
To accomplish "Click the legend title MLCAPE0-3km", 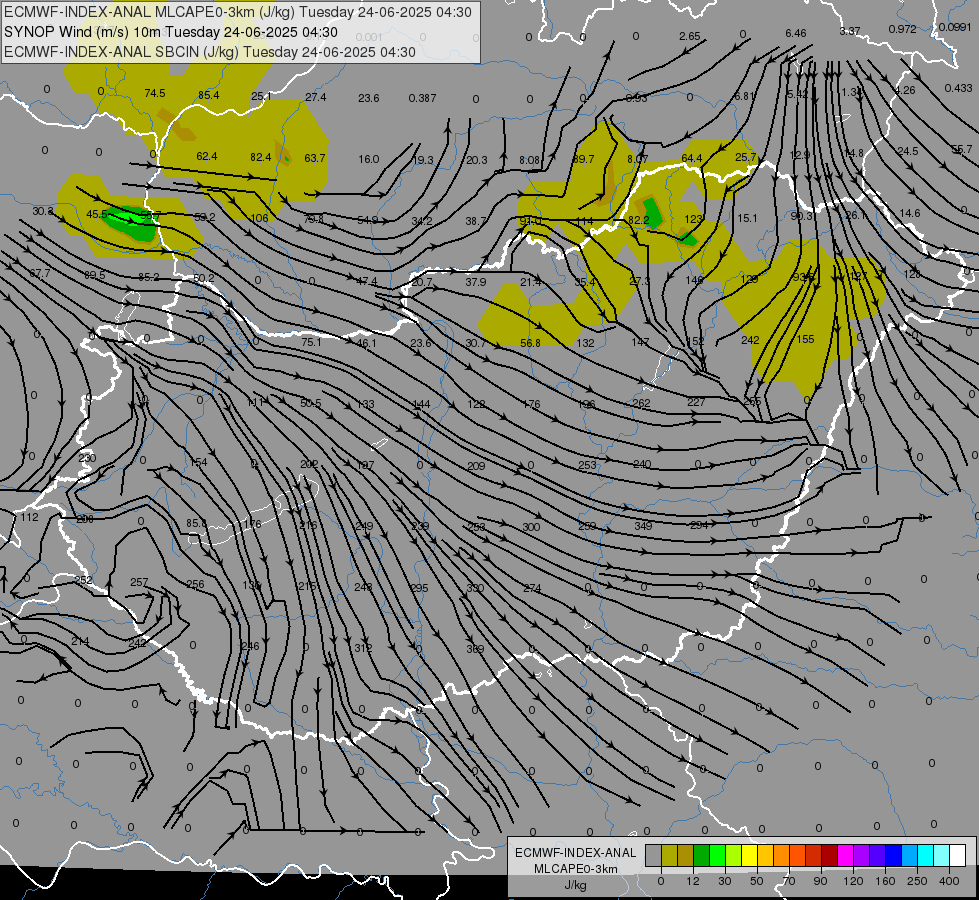I will [575, 869].
